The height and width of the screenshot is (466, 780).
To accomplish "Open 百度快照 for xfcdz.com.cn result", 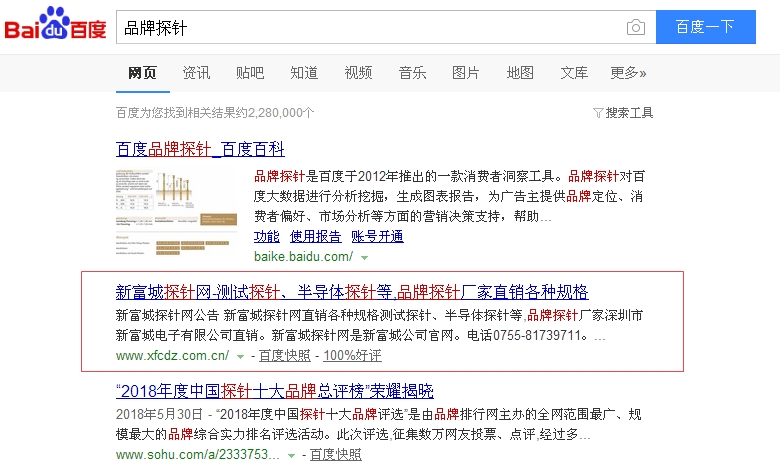I will (x=285, y=356).
